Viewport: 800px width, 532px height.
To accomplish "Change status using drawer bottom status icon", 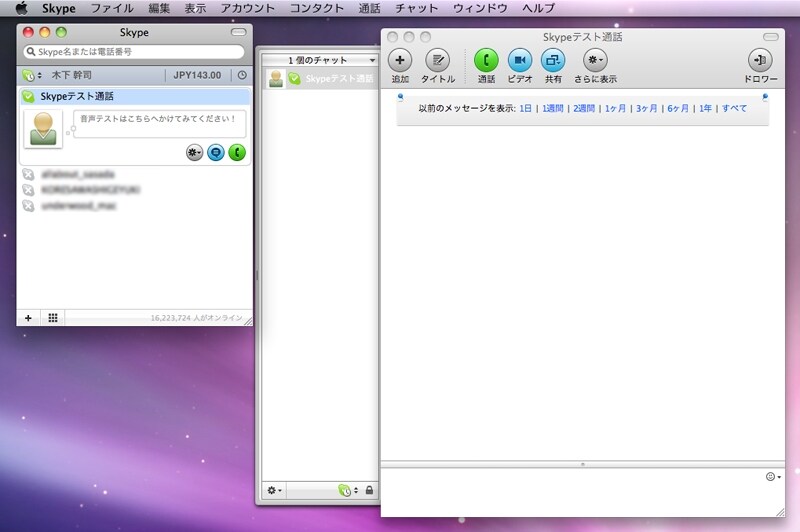I will (x=348, y=490).
